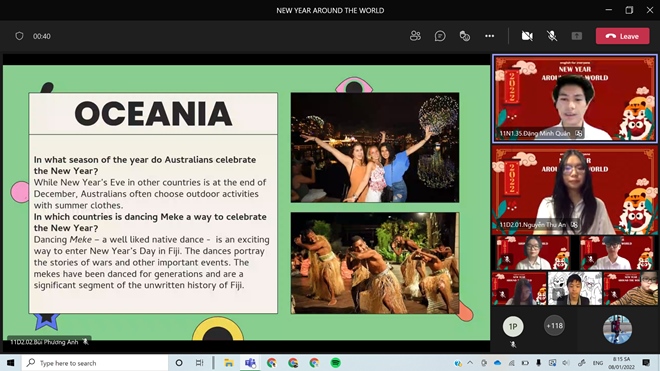Screen dimensions: 660x371
Task: Click the round photo avatar of participant
Action: tap(617, 329)
